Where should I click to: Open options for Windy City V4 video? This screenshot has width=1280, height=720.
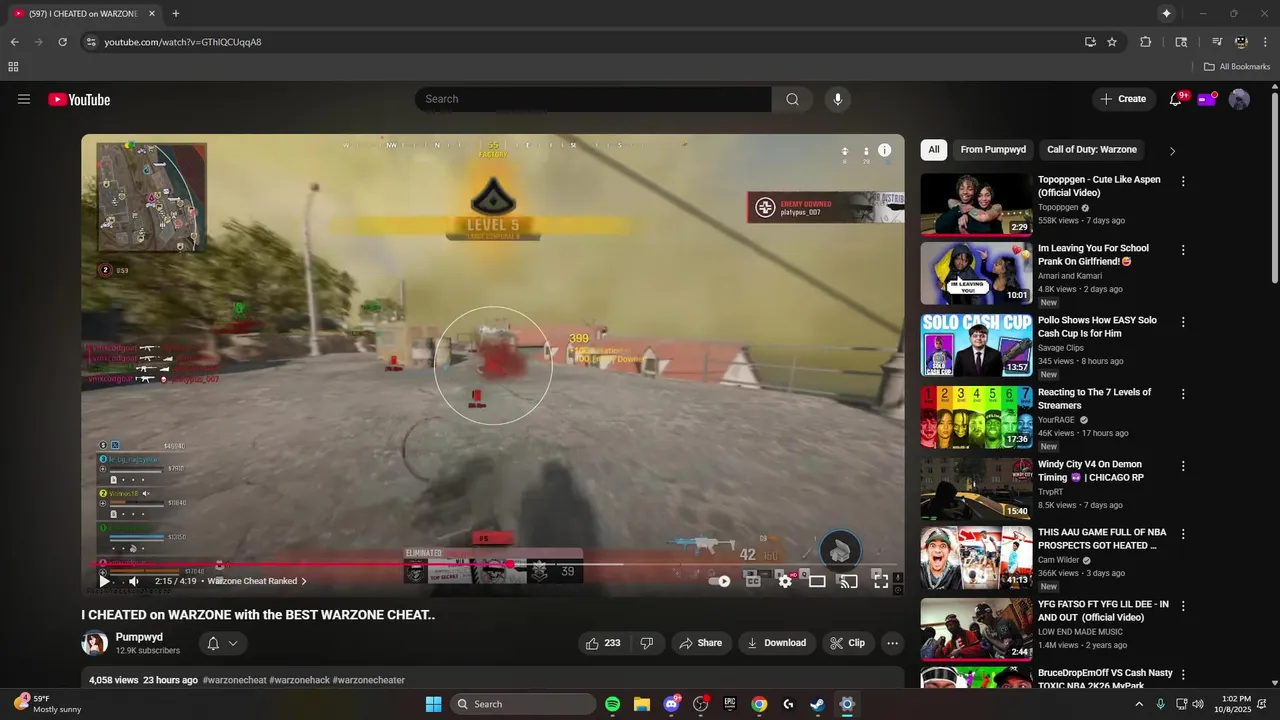click(1183, 466)
